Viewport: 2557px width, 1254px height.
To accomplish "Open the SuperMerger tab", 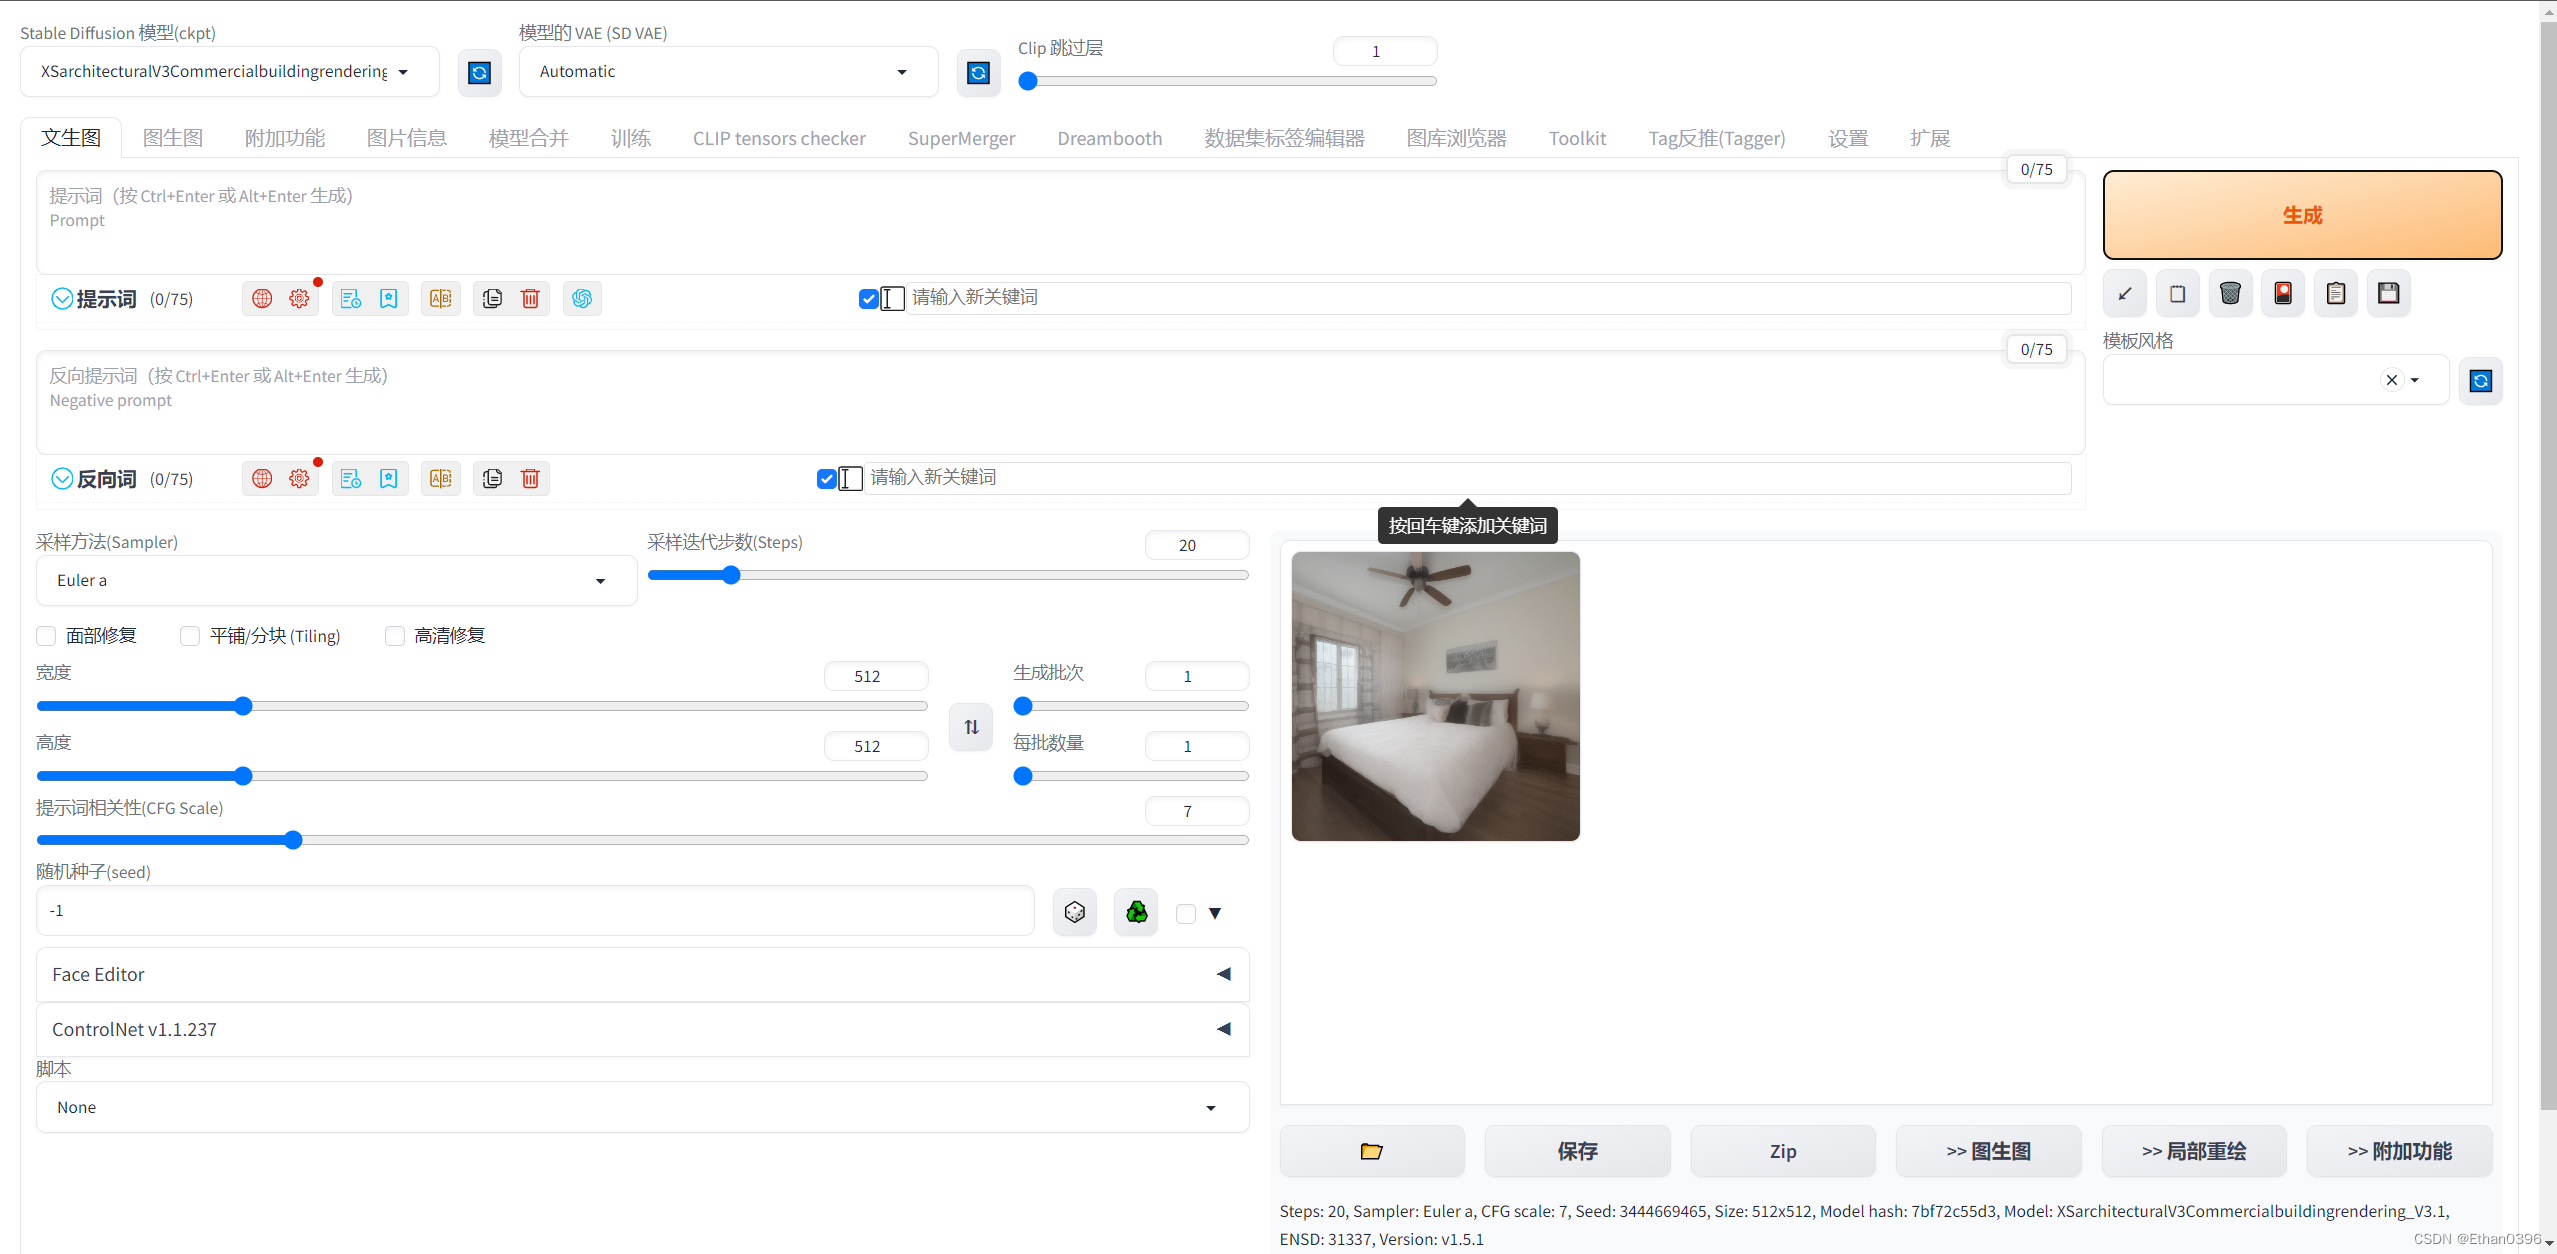I will point(961,138).
